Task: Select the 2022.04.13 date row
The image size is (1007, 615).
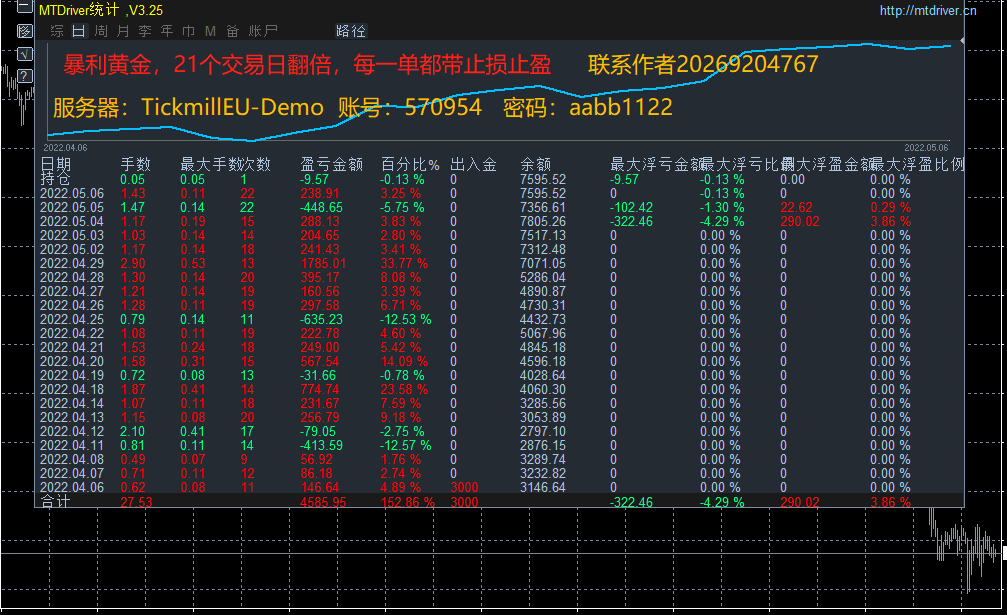Action: click(72, 417)
